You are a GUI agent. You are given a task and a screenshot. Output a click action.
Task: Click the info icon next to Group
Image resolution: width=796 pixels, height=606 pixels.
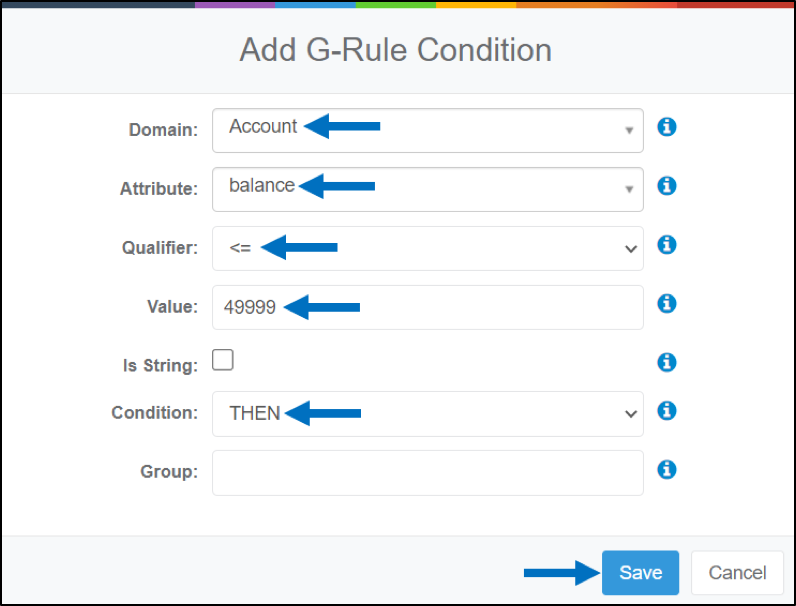pos(667,469)
